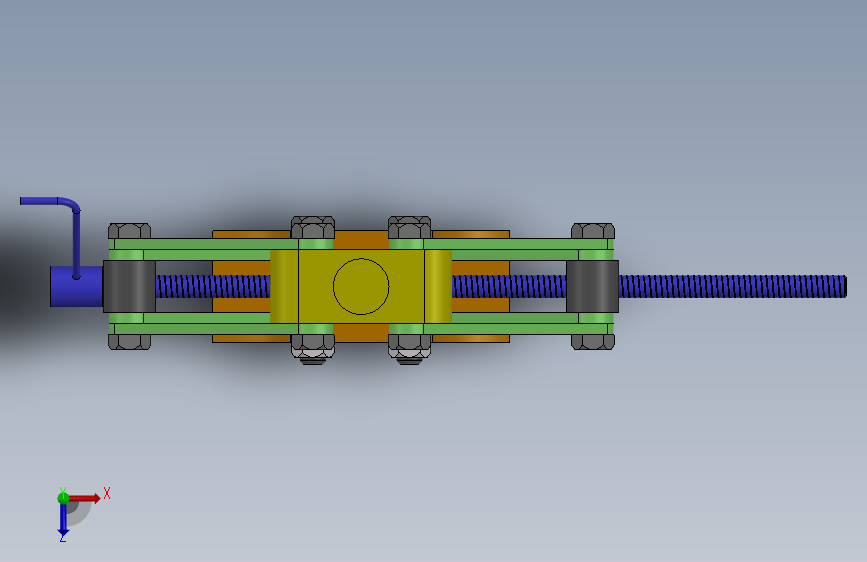Click upper center-left hex bolt head
Screen dimensions: 867x562
click(x=313, y=227)
